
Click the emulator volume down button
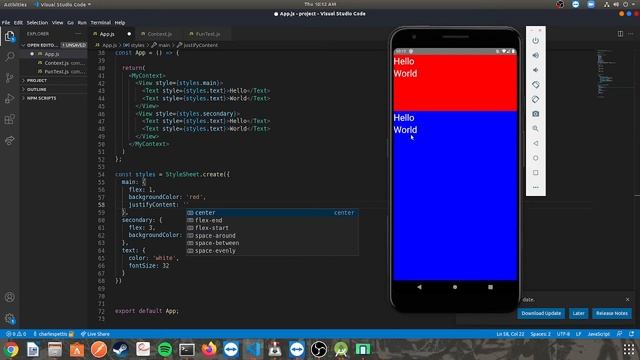536,70
